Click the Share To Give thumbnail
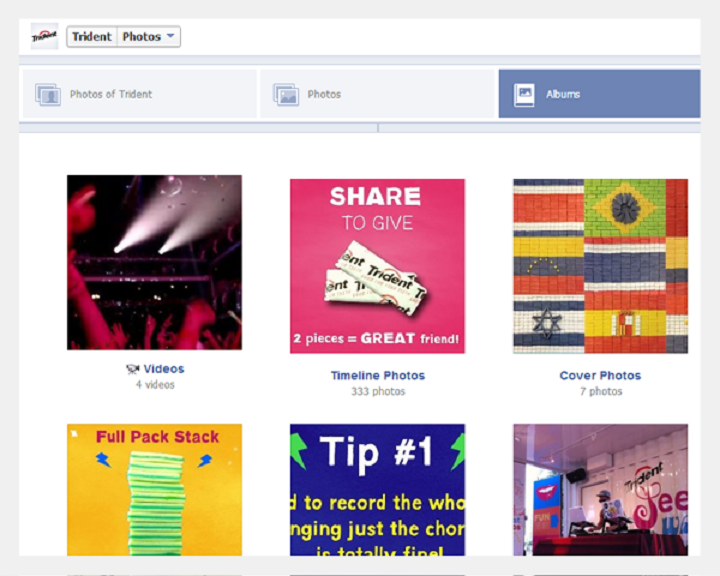This screenshot has width=720, height=576. pyautogui.click(x=377, y=266)
